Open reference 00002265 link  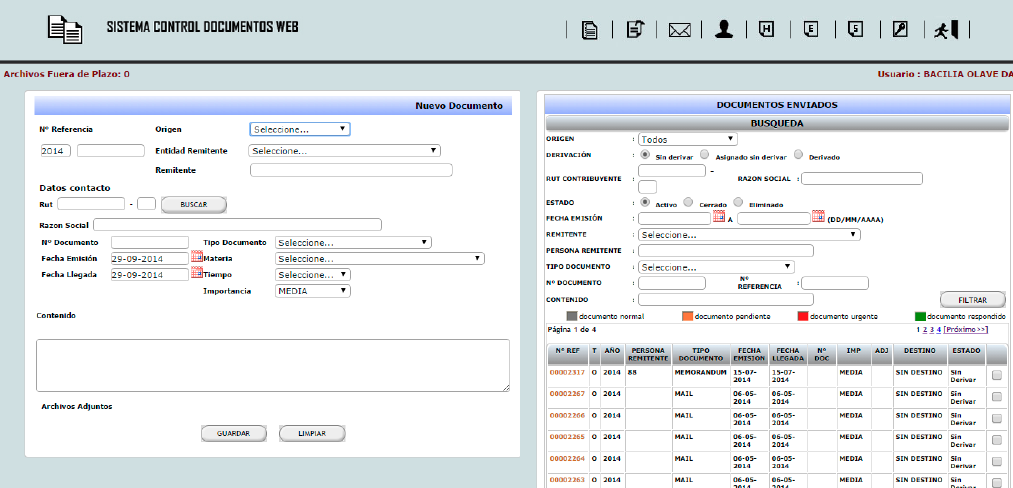click(x=567, y=437)
